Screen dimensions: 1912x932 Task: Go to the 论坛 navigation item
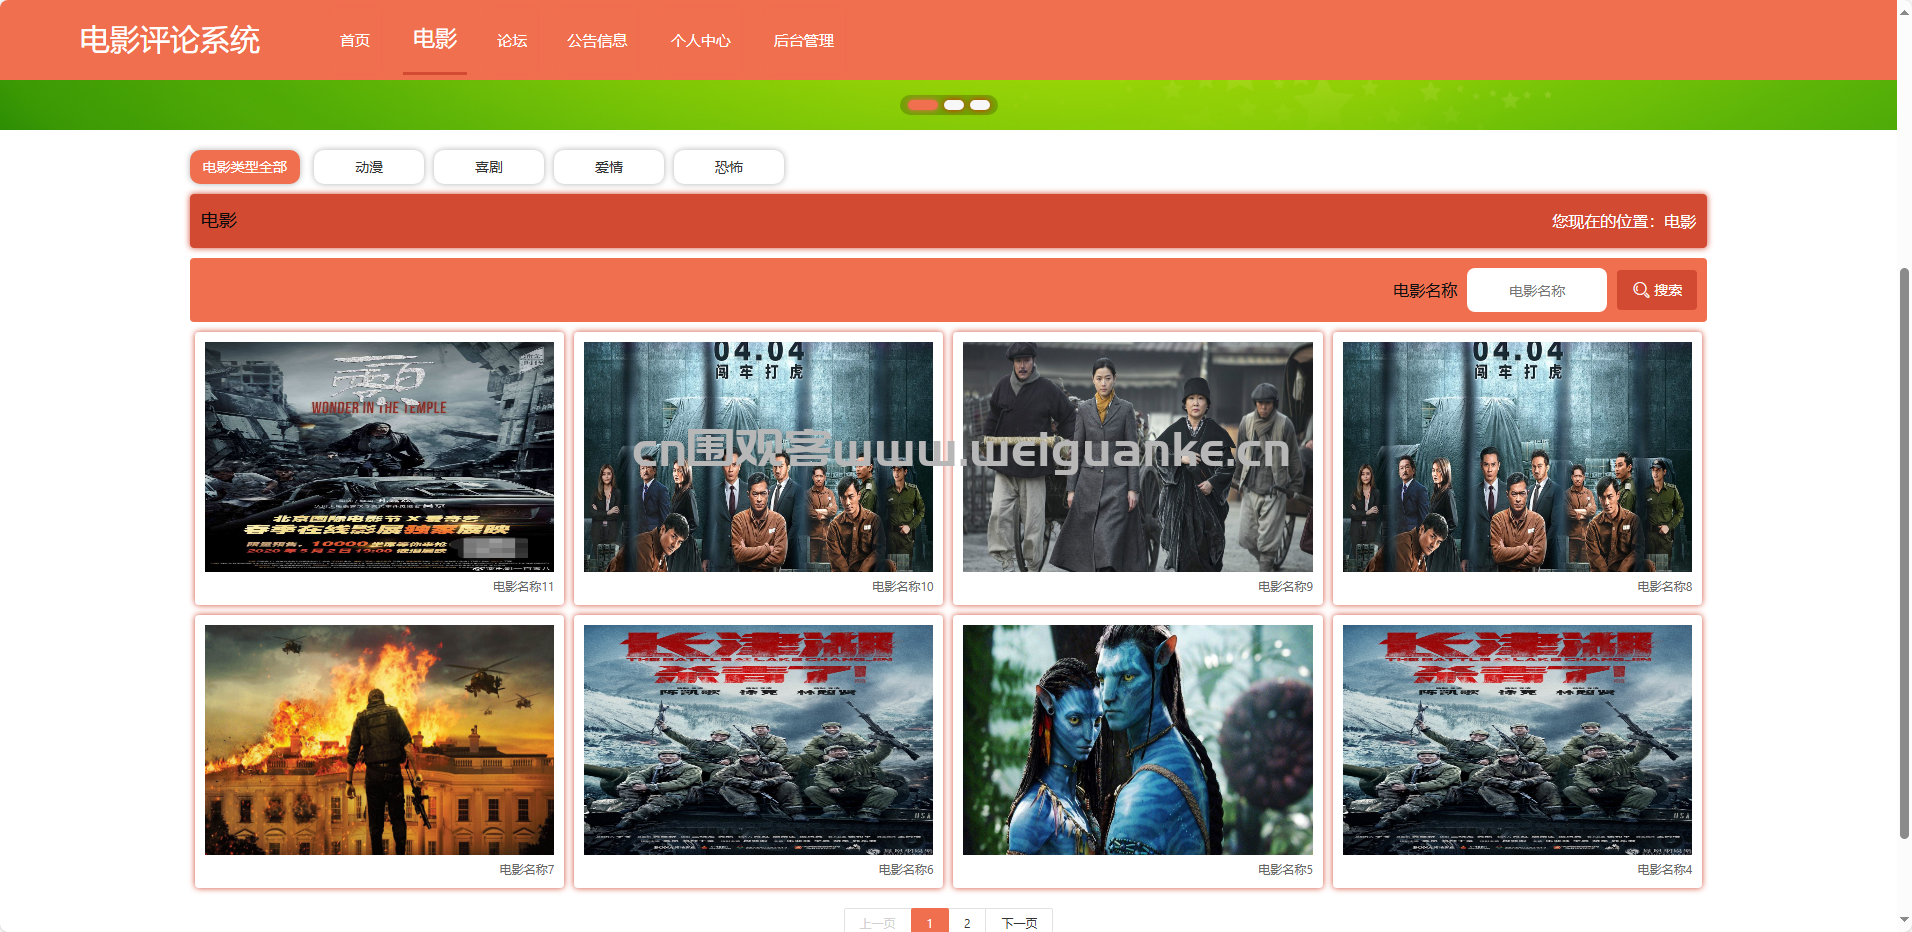[x=512, y=41]
